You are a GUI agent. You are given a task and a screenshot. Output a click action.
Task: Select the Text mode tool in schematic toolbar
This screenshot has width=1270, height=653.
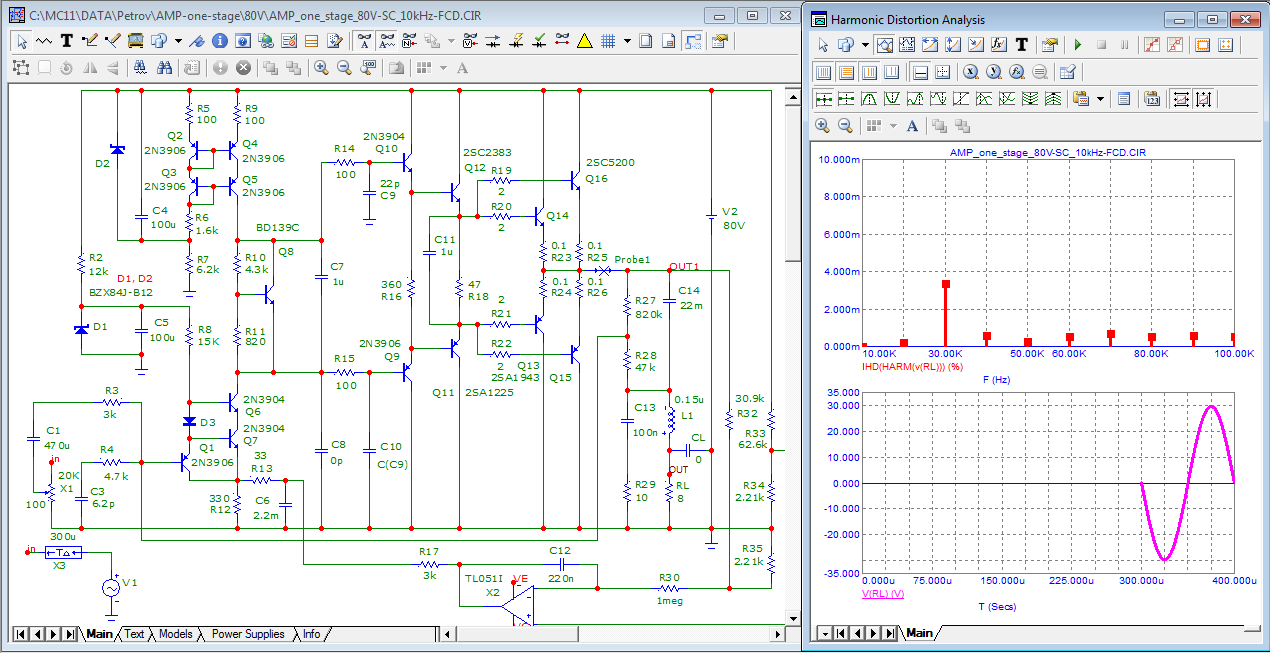(x=66, y=41)
